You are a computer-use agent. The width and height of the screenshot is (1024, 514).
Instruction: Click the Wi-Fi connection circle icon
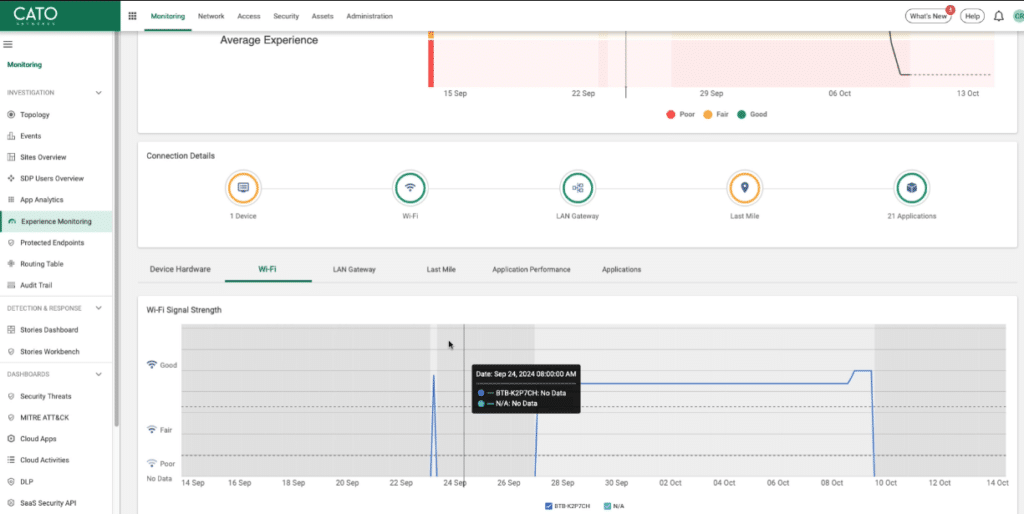pos(410,187)
